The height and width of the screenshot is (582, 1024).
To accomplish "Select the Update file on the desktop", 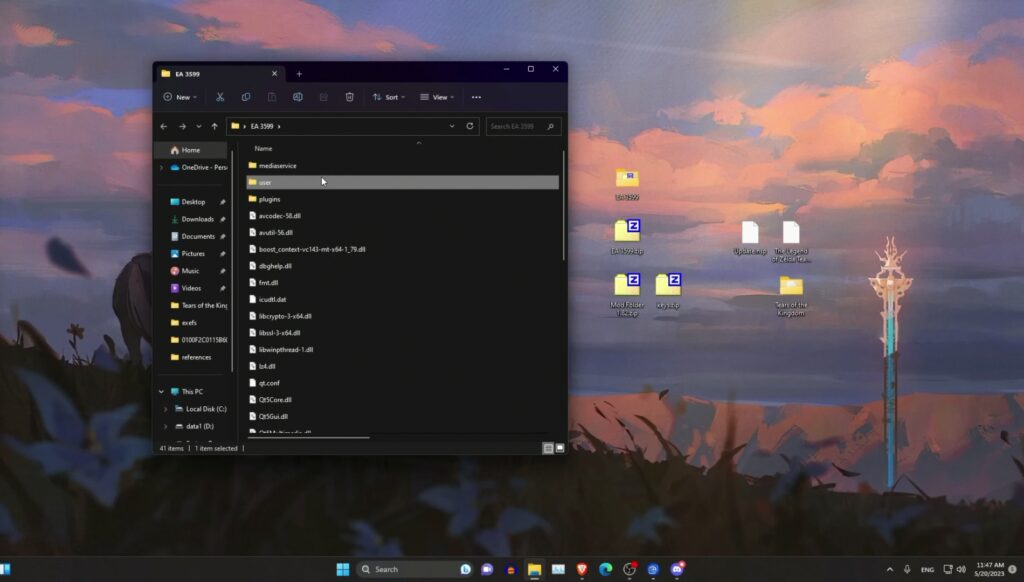I will tap(750, 238).
